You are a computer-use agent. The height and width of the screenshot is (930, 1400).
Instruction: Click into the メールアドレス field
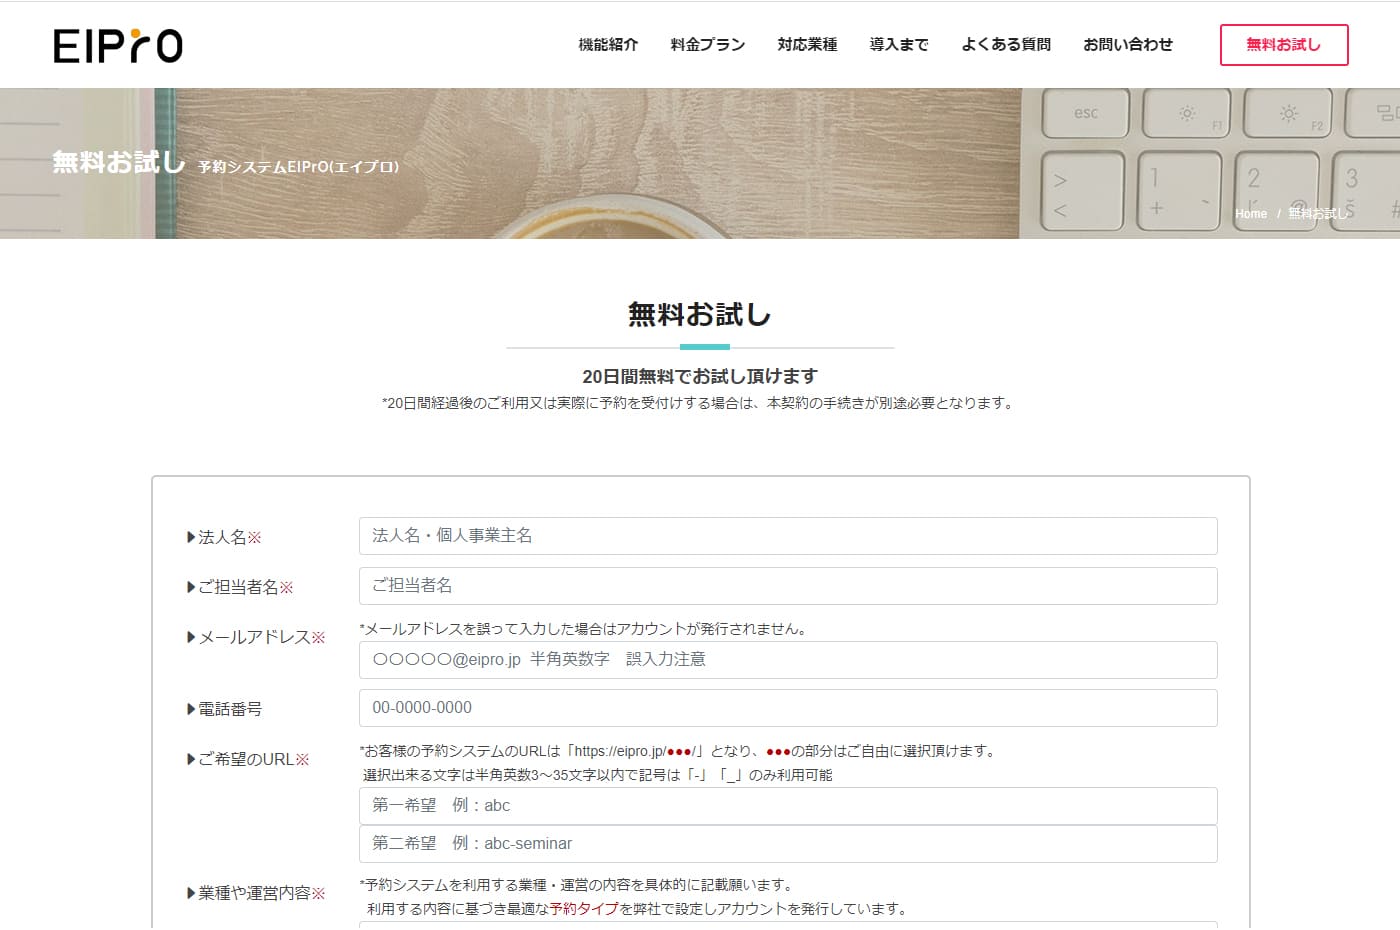click(x=788, y=660)
